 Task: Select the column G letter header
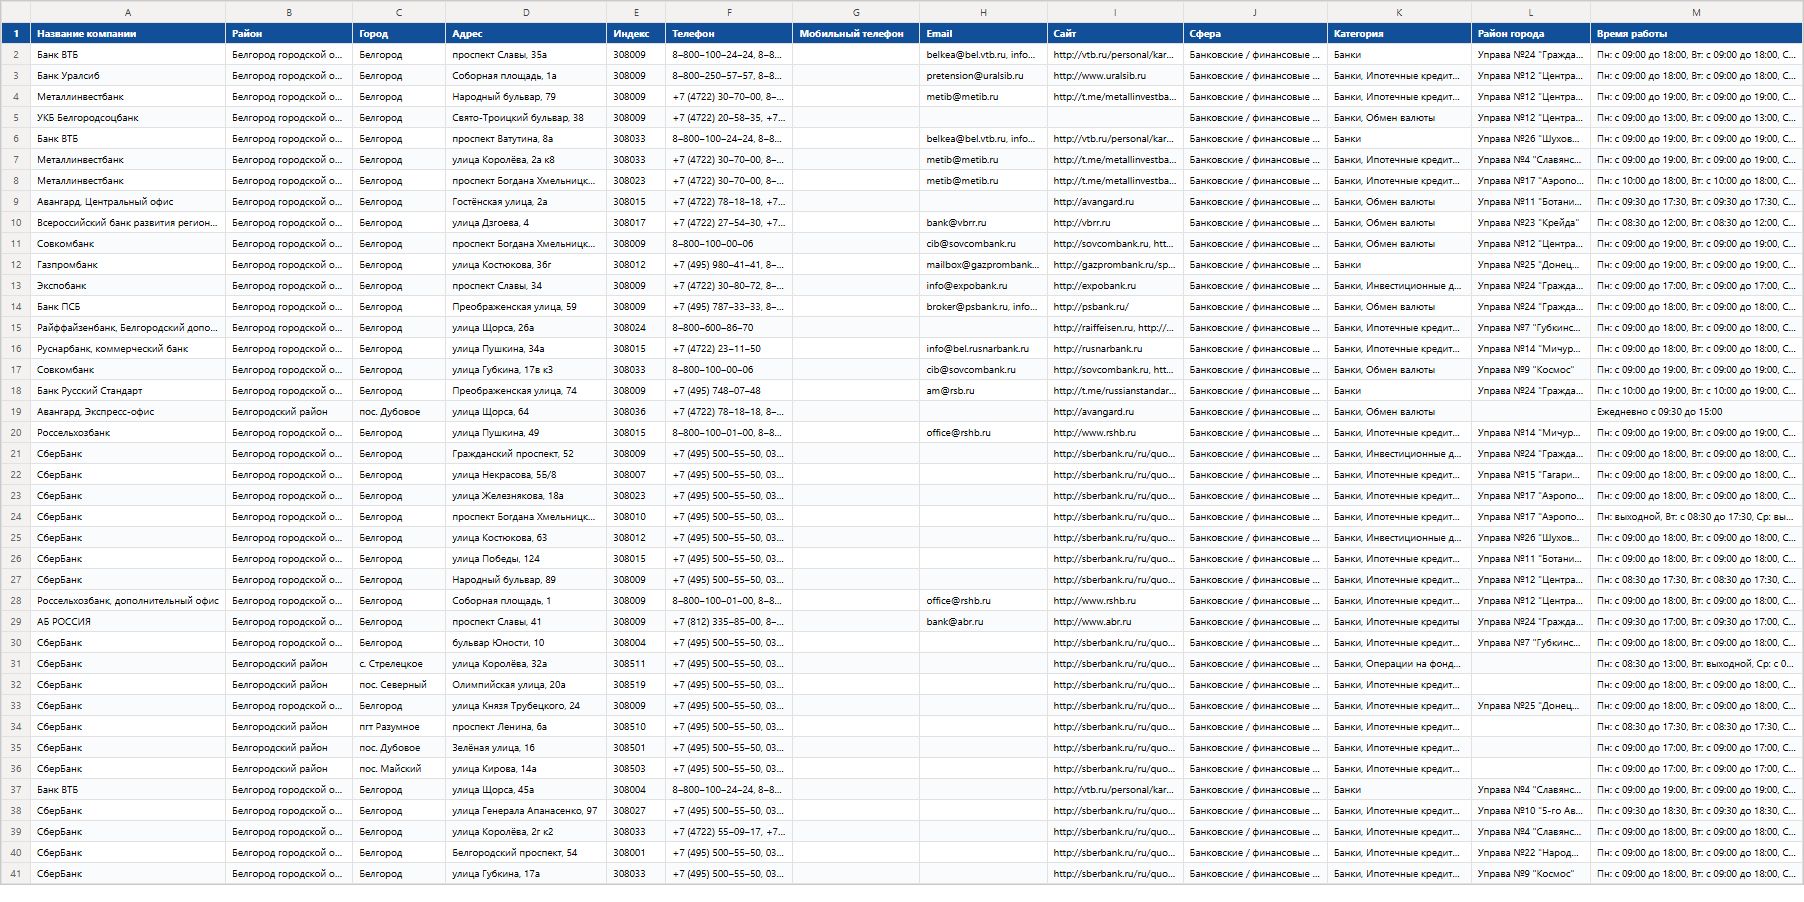click(856, 12)
